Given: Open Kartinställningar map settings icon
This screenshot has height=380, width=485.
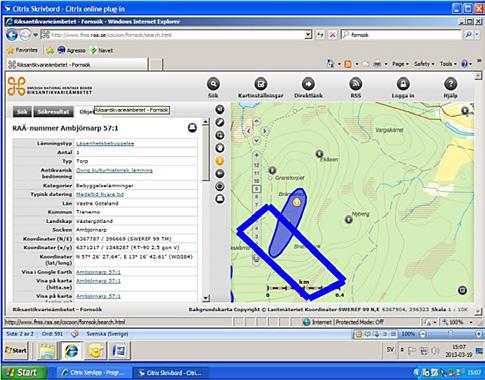Looking at the screenshot, I should (x=261, y=84).
